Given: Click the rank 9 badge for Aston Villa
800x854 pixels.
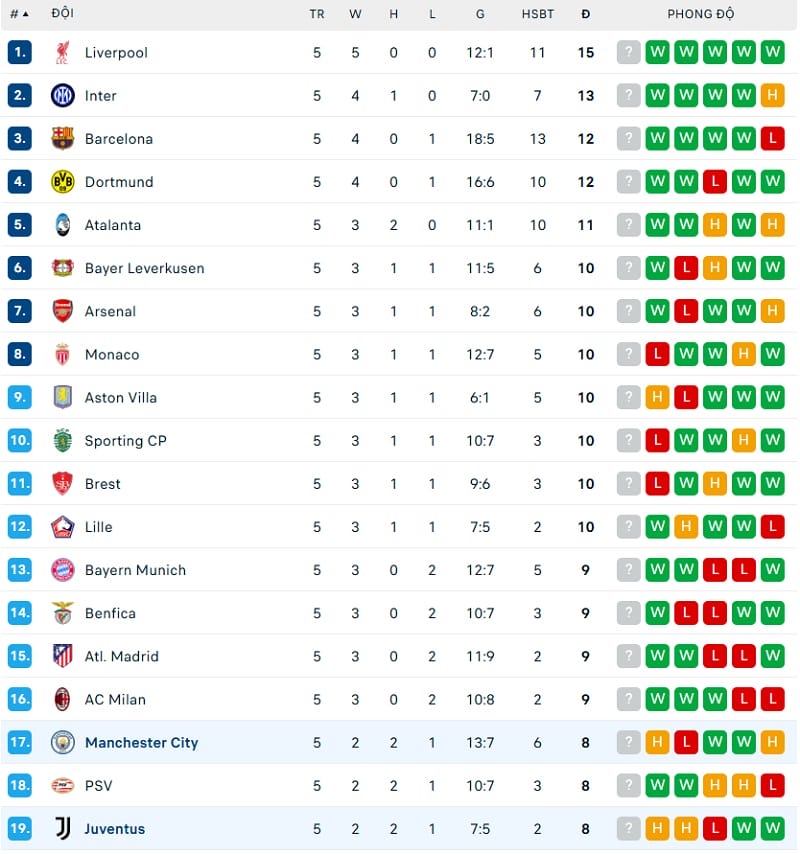Looking at the screenshot, I should tap(20, 397).
